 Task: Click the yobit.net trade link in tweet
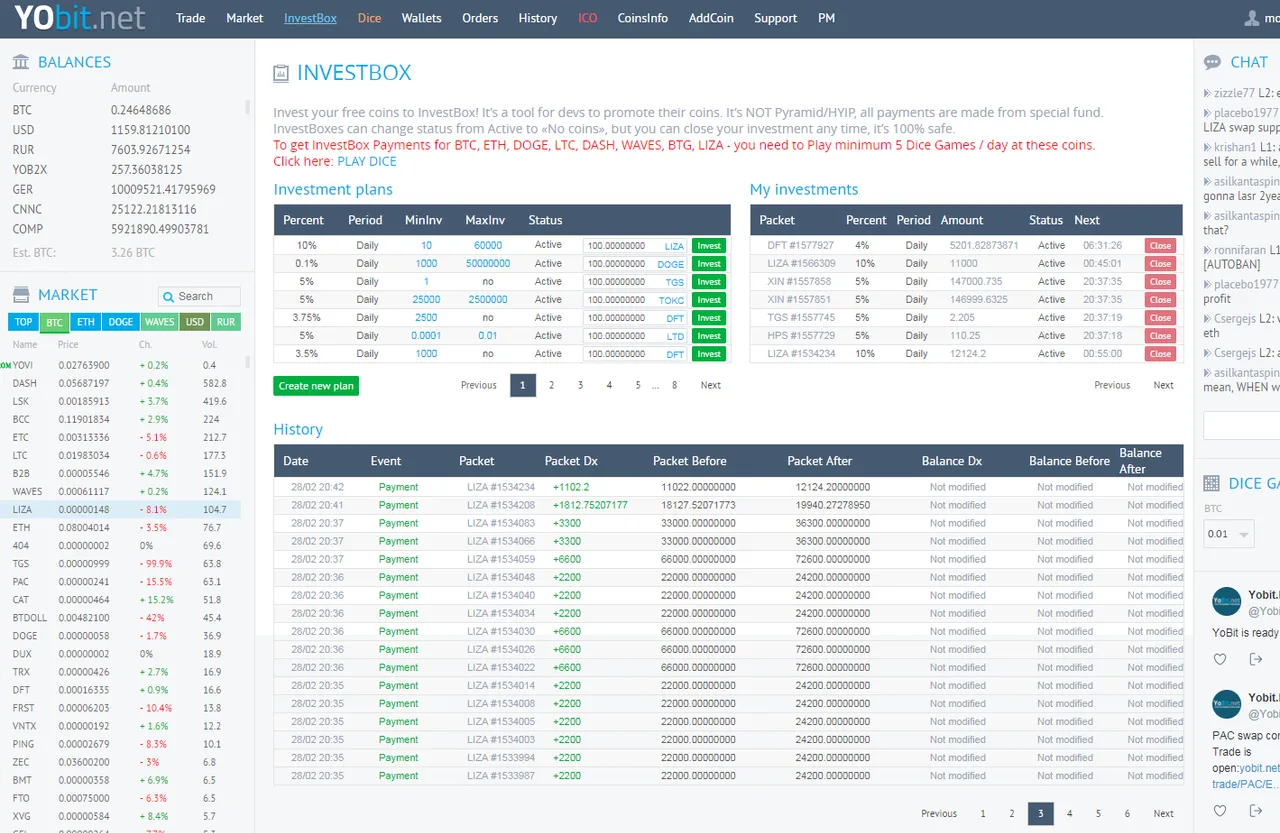click(1246, 776)
